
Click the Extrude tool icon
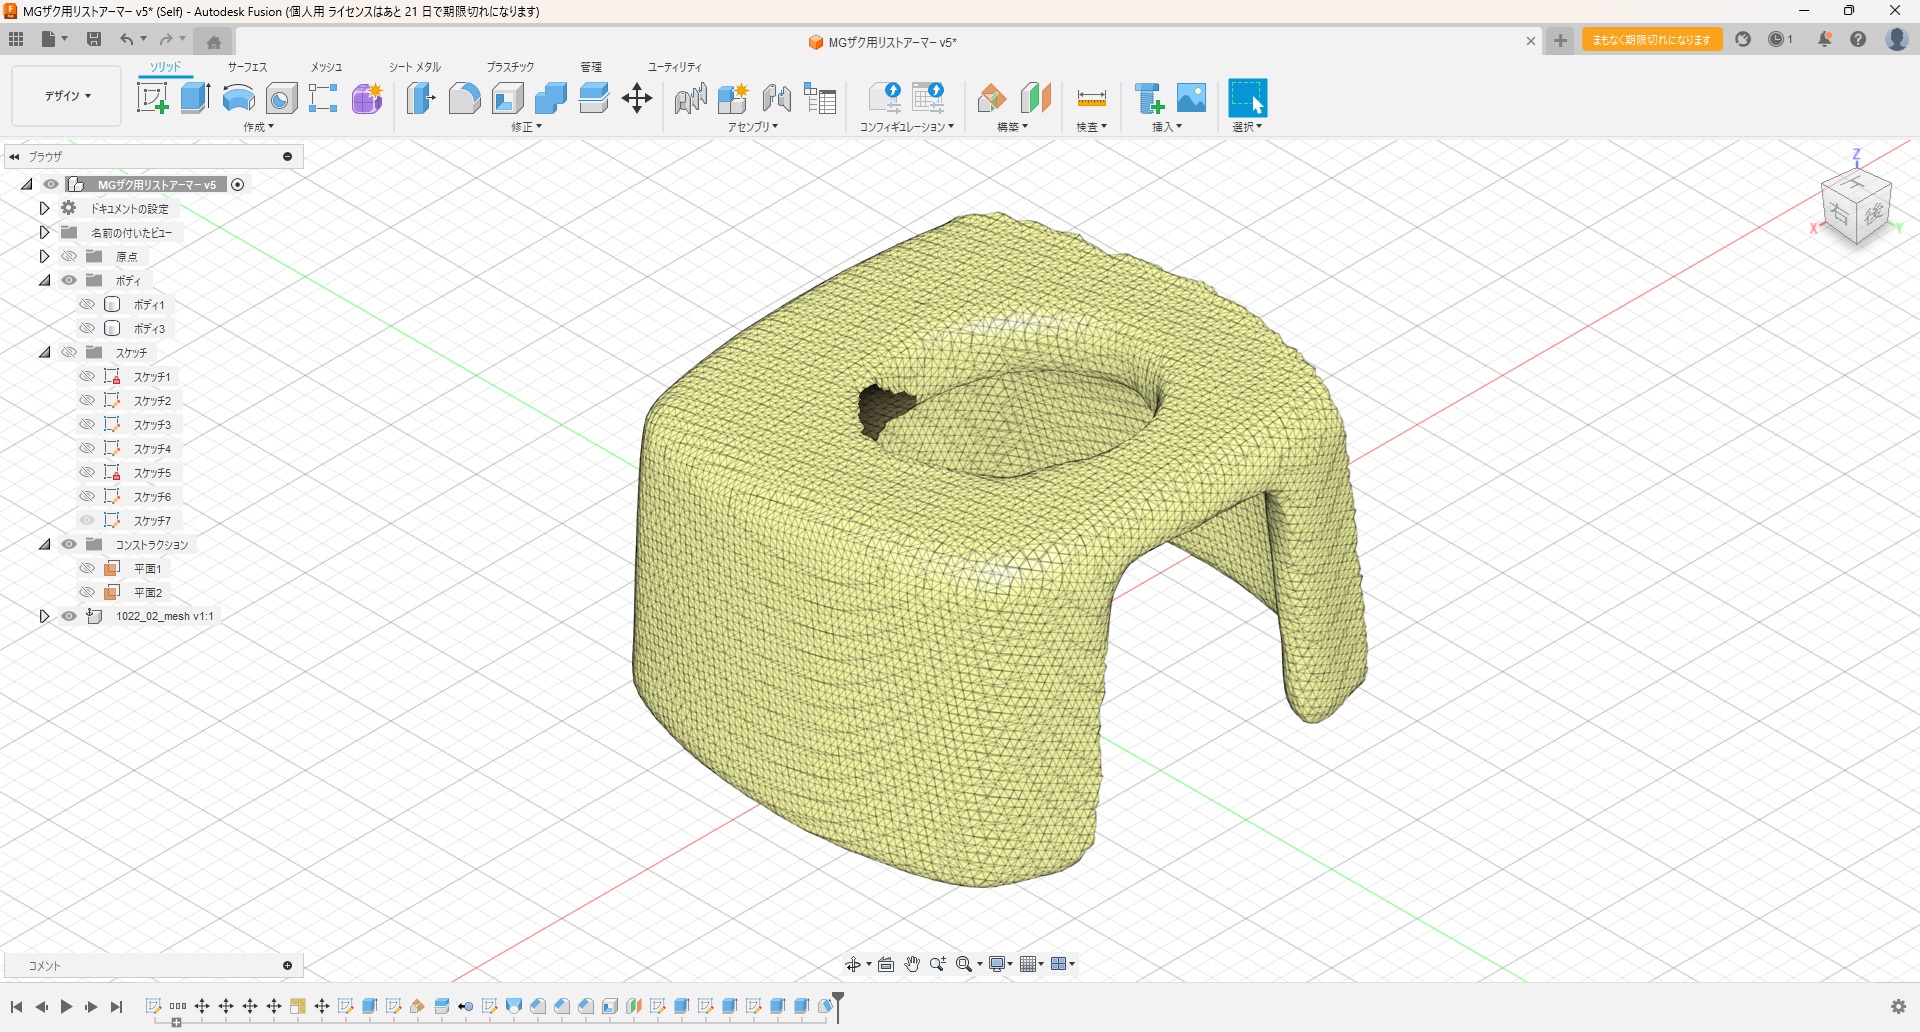pos(195,98)
